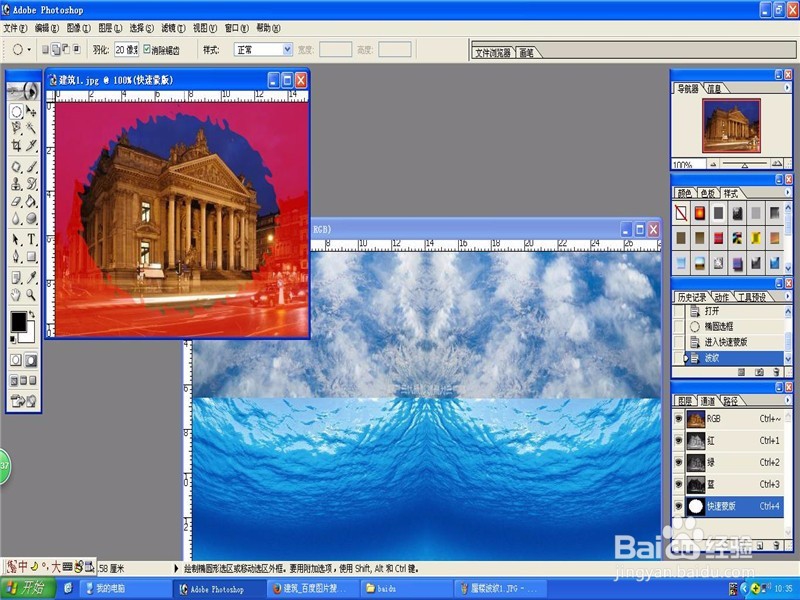Viewport: 800px width, 600px height.
Task: Select the Eraser tool
Action: (16, 201)
